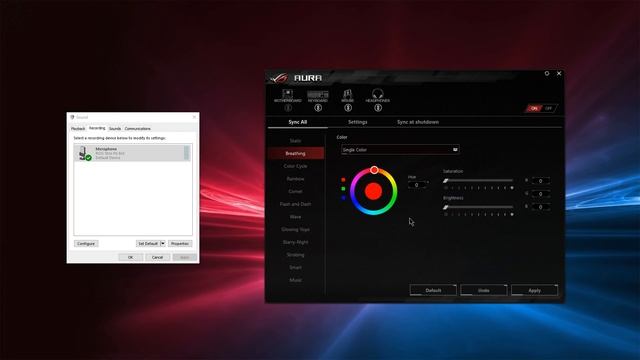Open the Sync at shutdown tab
This screenshot has height=360, width=640.
[x=418, y=122]
